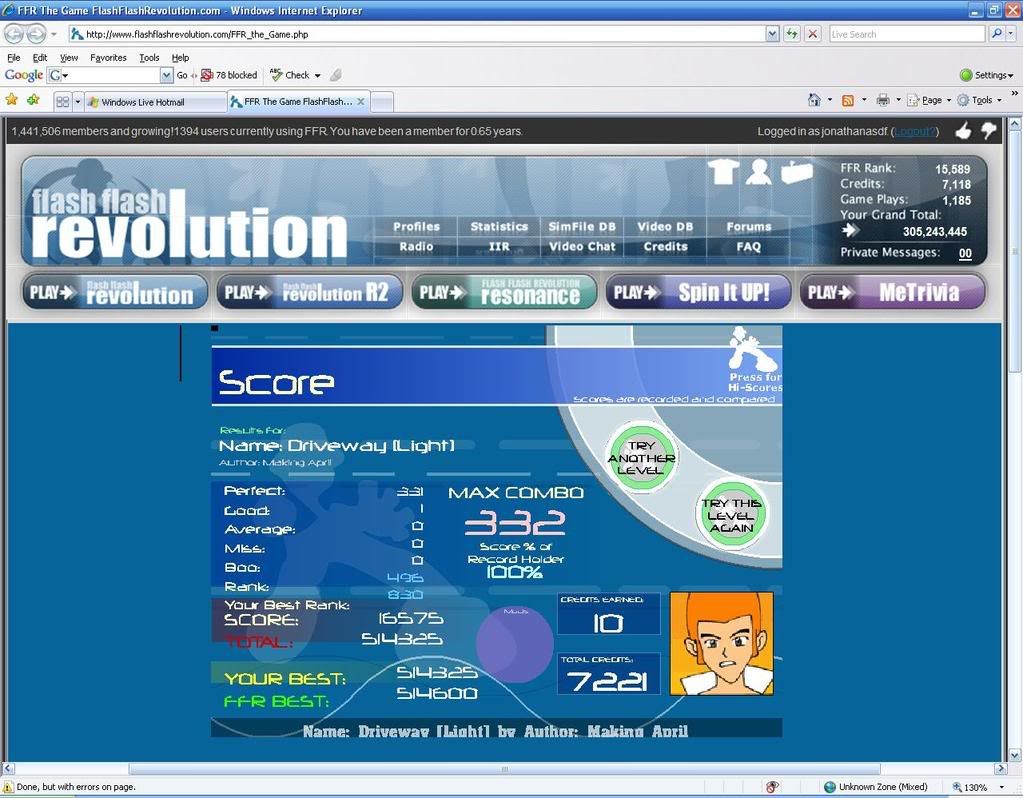This screenshot has width=1023, height=798.
Task: Click the thumbs down icon
Action: tap(988, 131)
